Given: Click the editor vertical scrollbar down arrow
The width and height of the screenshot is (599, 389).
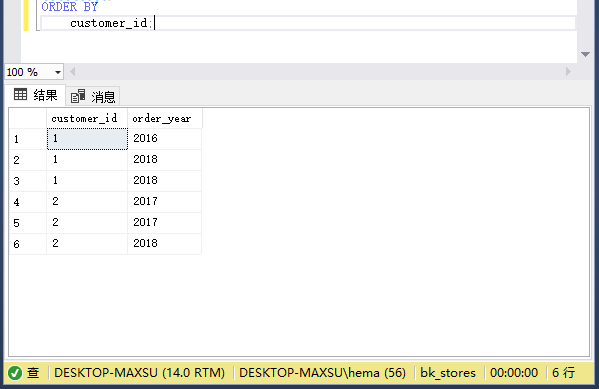Looking at the screenshot, I should [585, 54].
